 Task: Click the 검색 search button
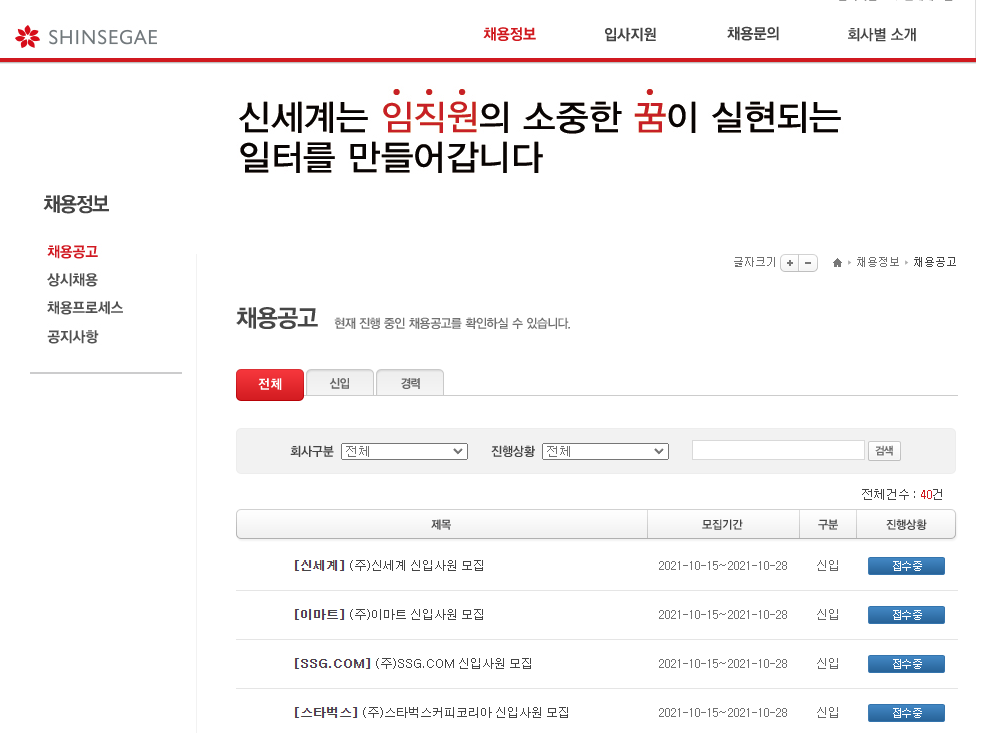[883, 450]
